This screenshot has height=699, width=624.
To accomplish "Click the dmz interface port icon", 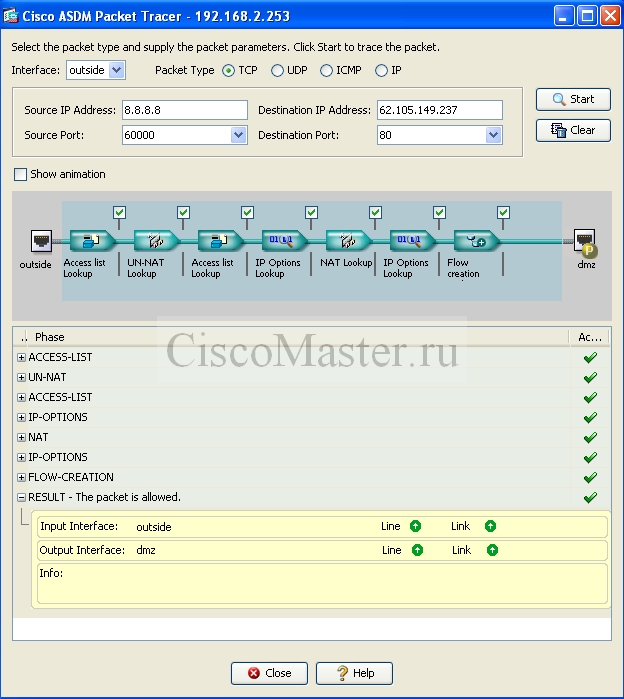I will point(585,241).
